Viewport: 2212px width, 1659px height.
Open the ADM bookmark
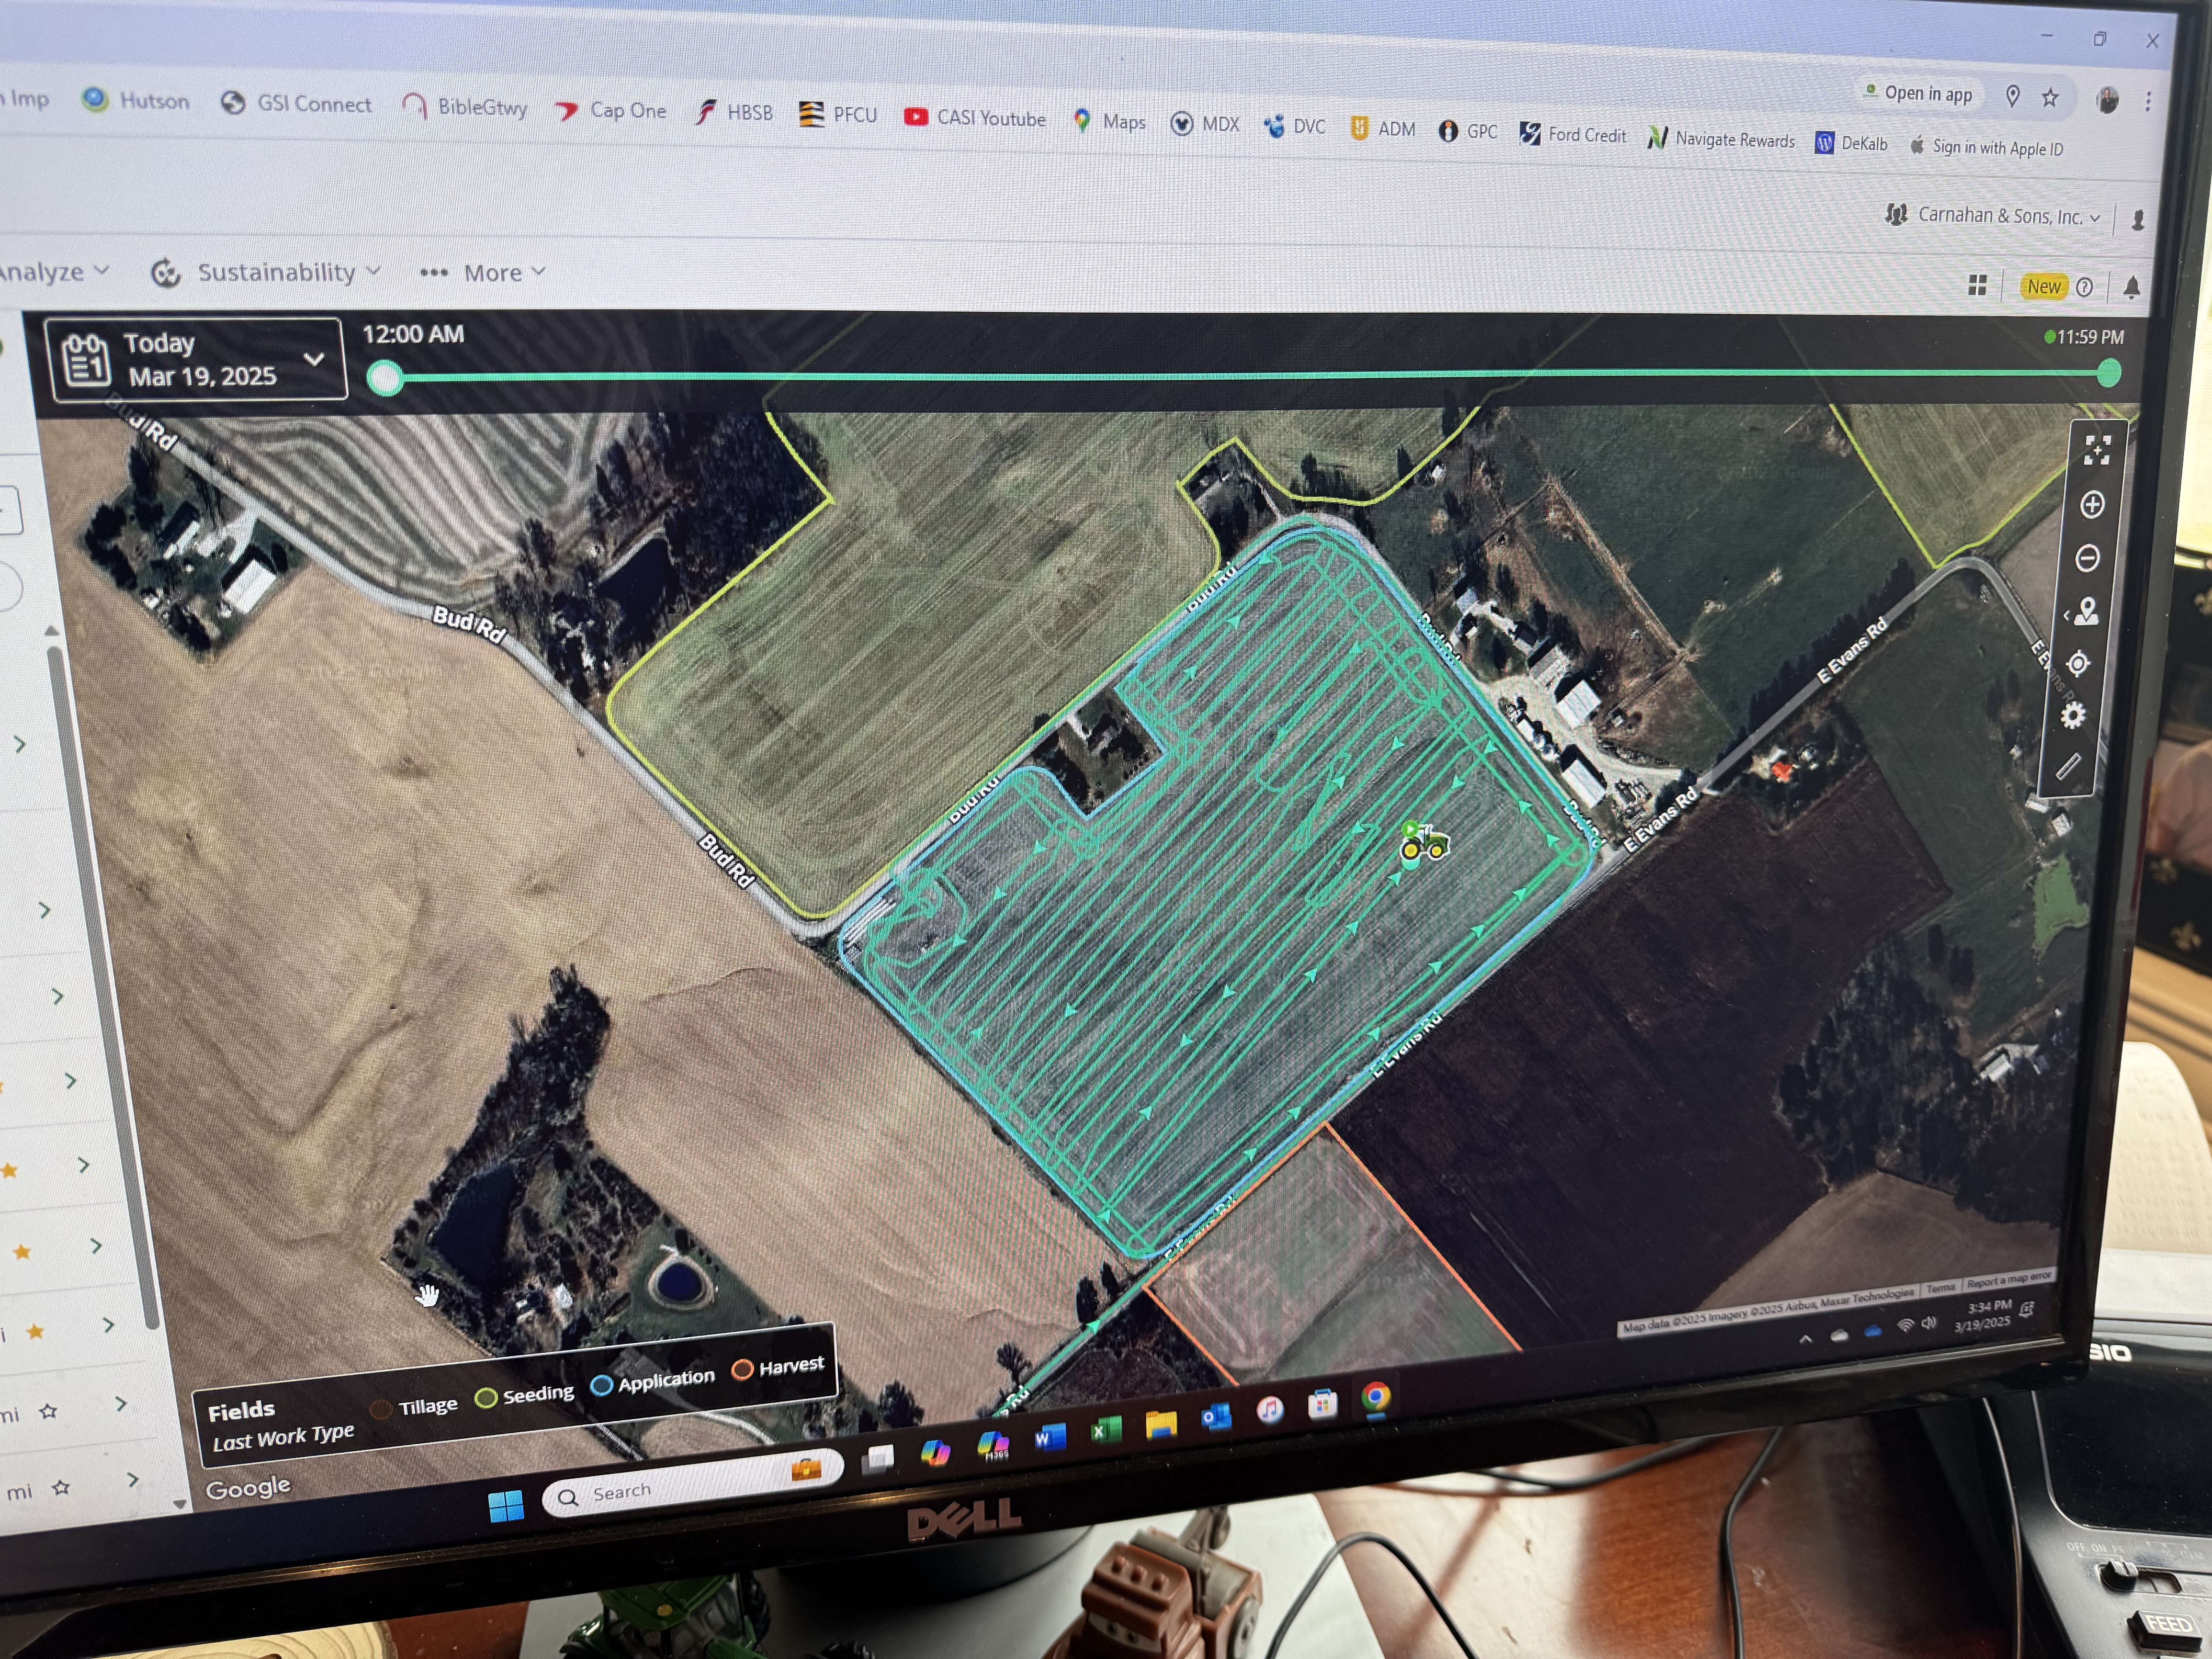1382,128
